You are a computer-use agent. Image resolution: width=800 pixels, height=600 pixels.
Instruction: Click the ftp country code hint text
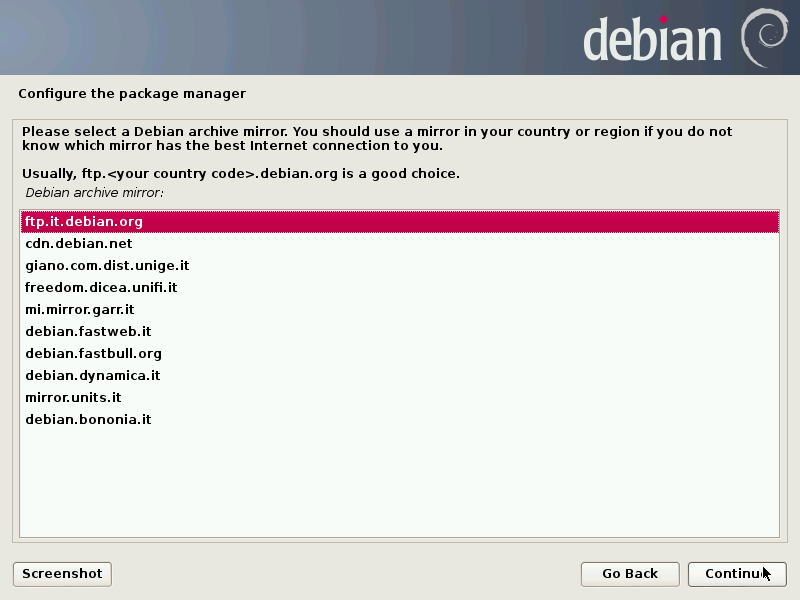tap(241, 174)
